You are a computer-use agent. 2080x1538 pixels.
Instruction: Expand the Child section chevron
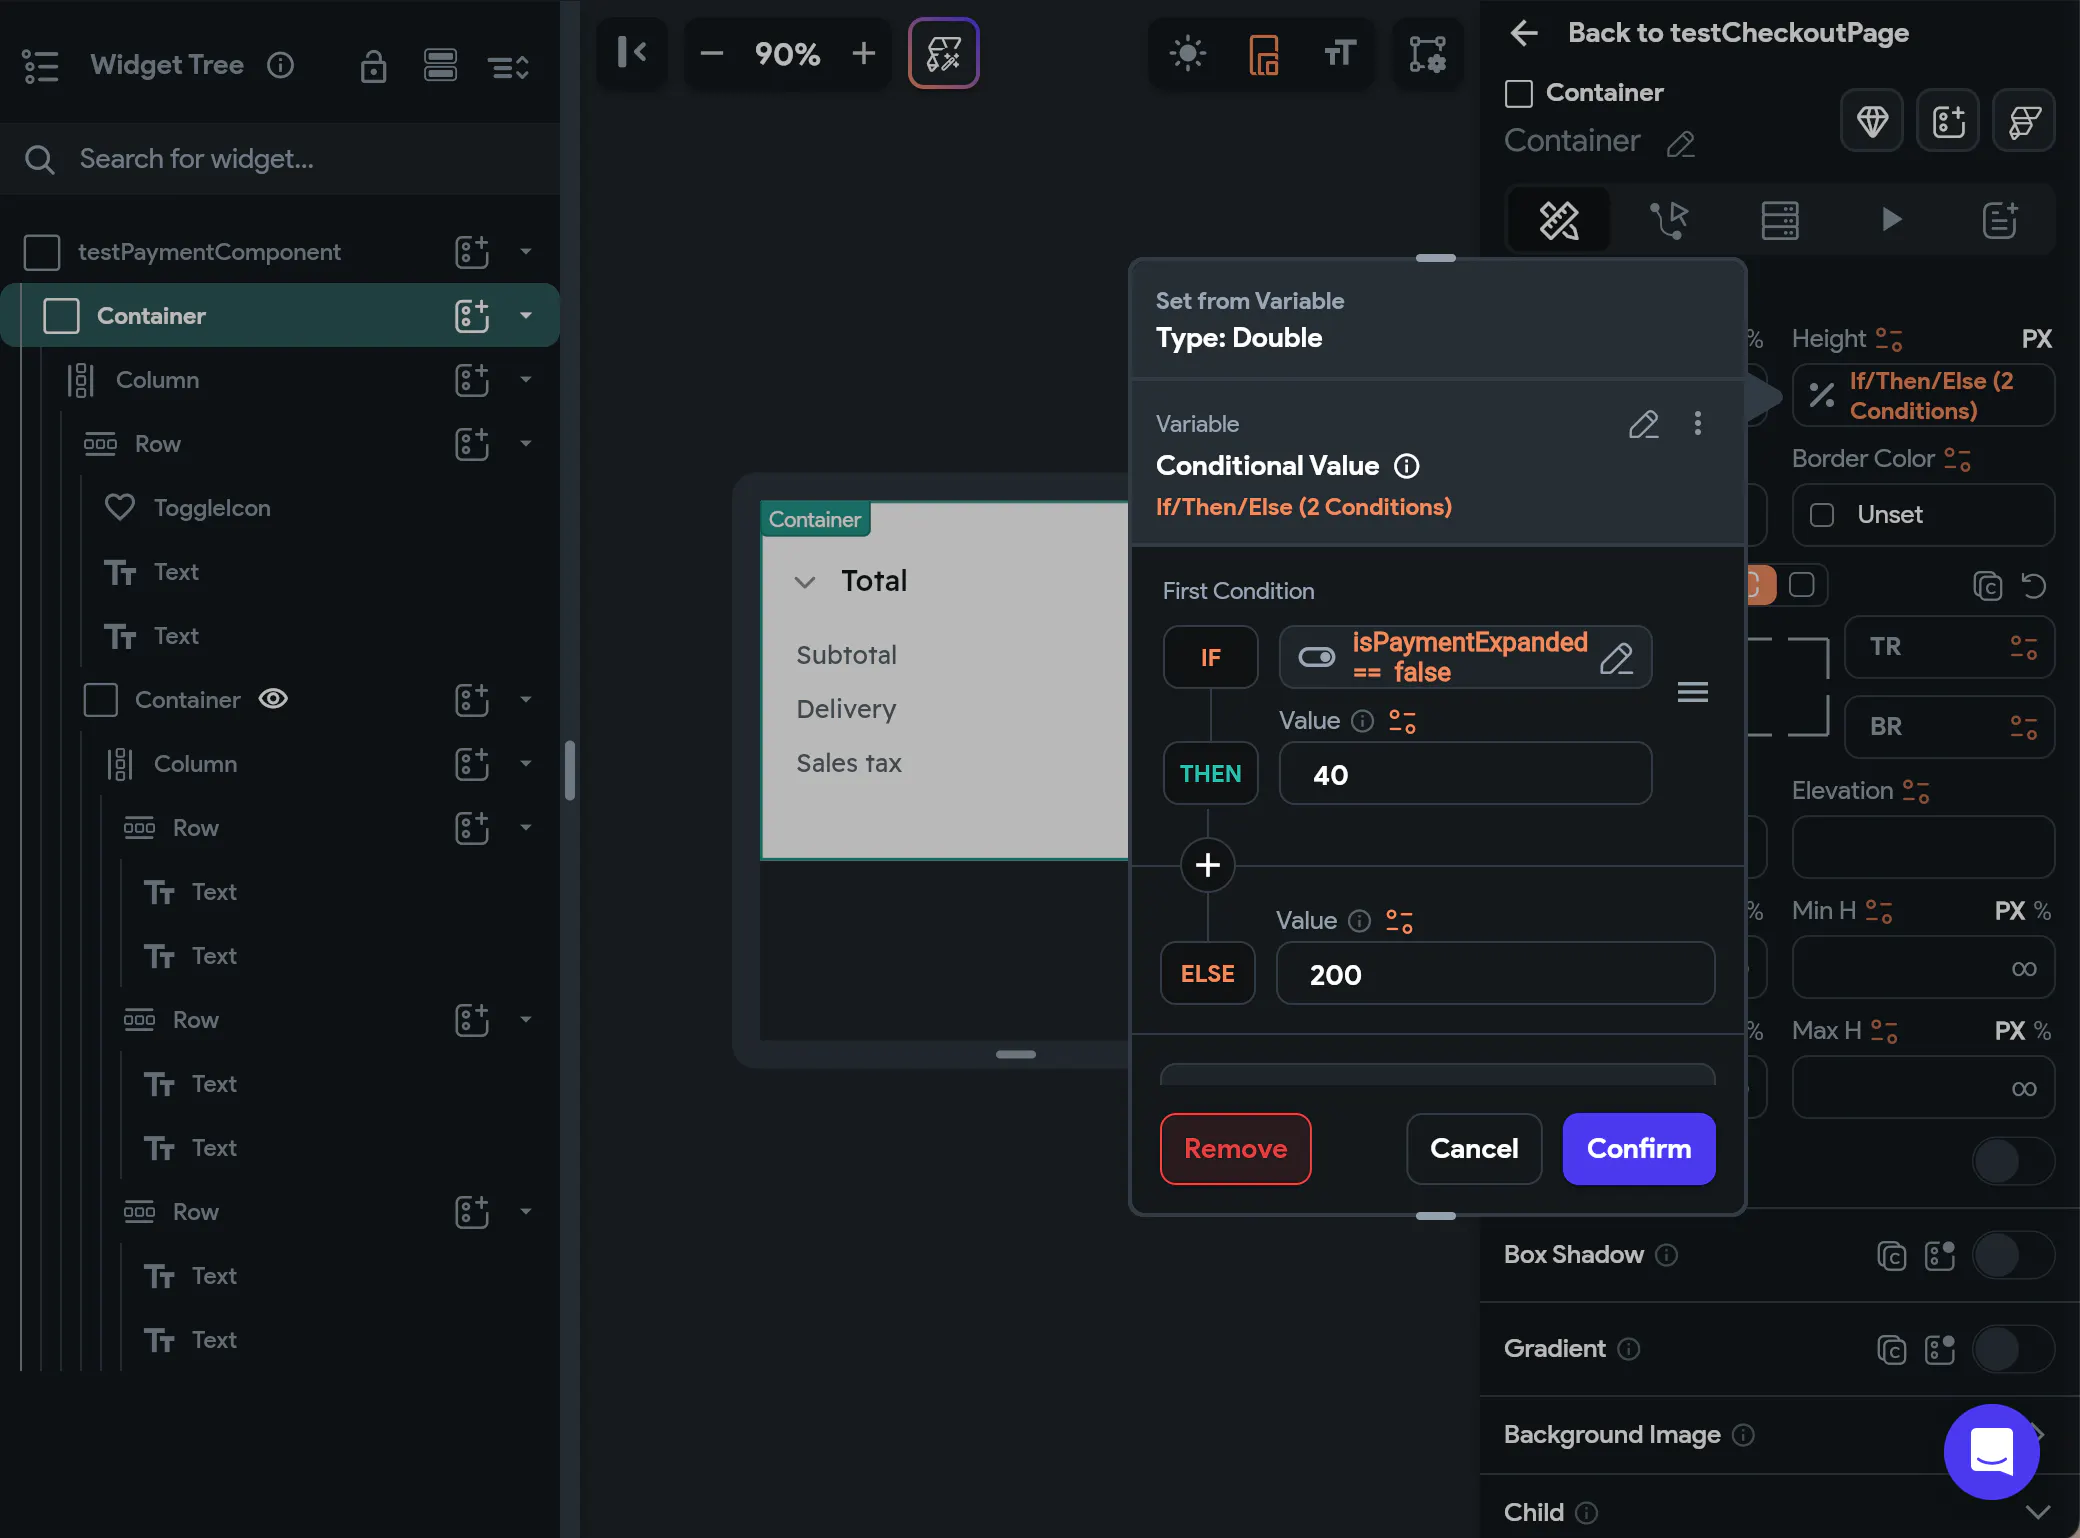click(2038, 1512)
